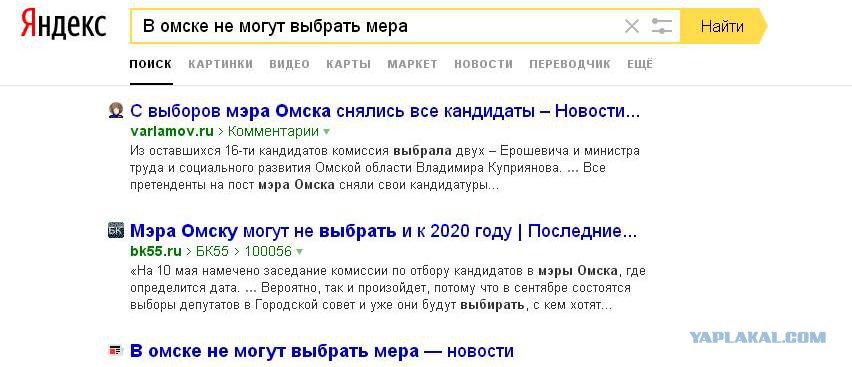Click the news result favicon icon

pos(116,350)
